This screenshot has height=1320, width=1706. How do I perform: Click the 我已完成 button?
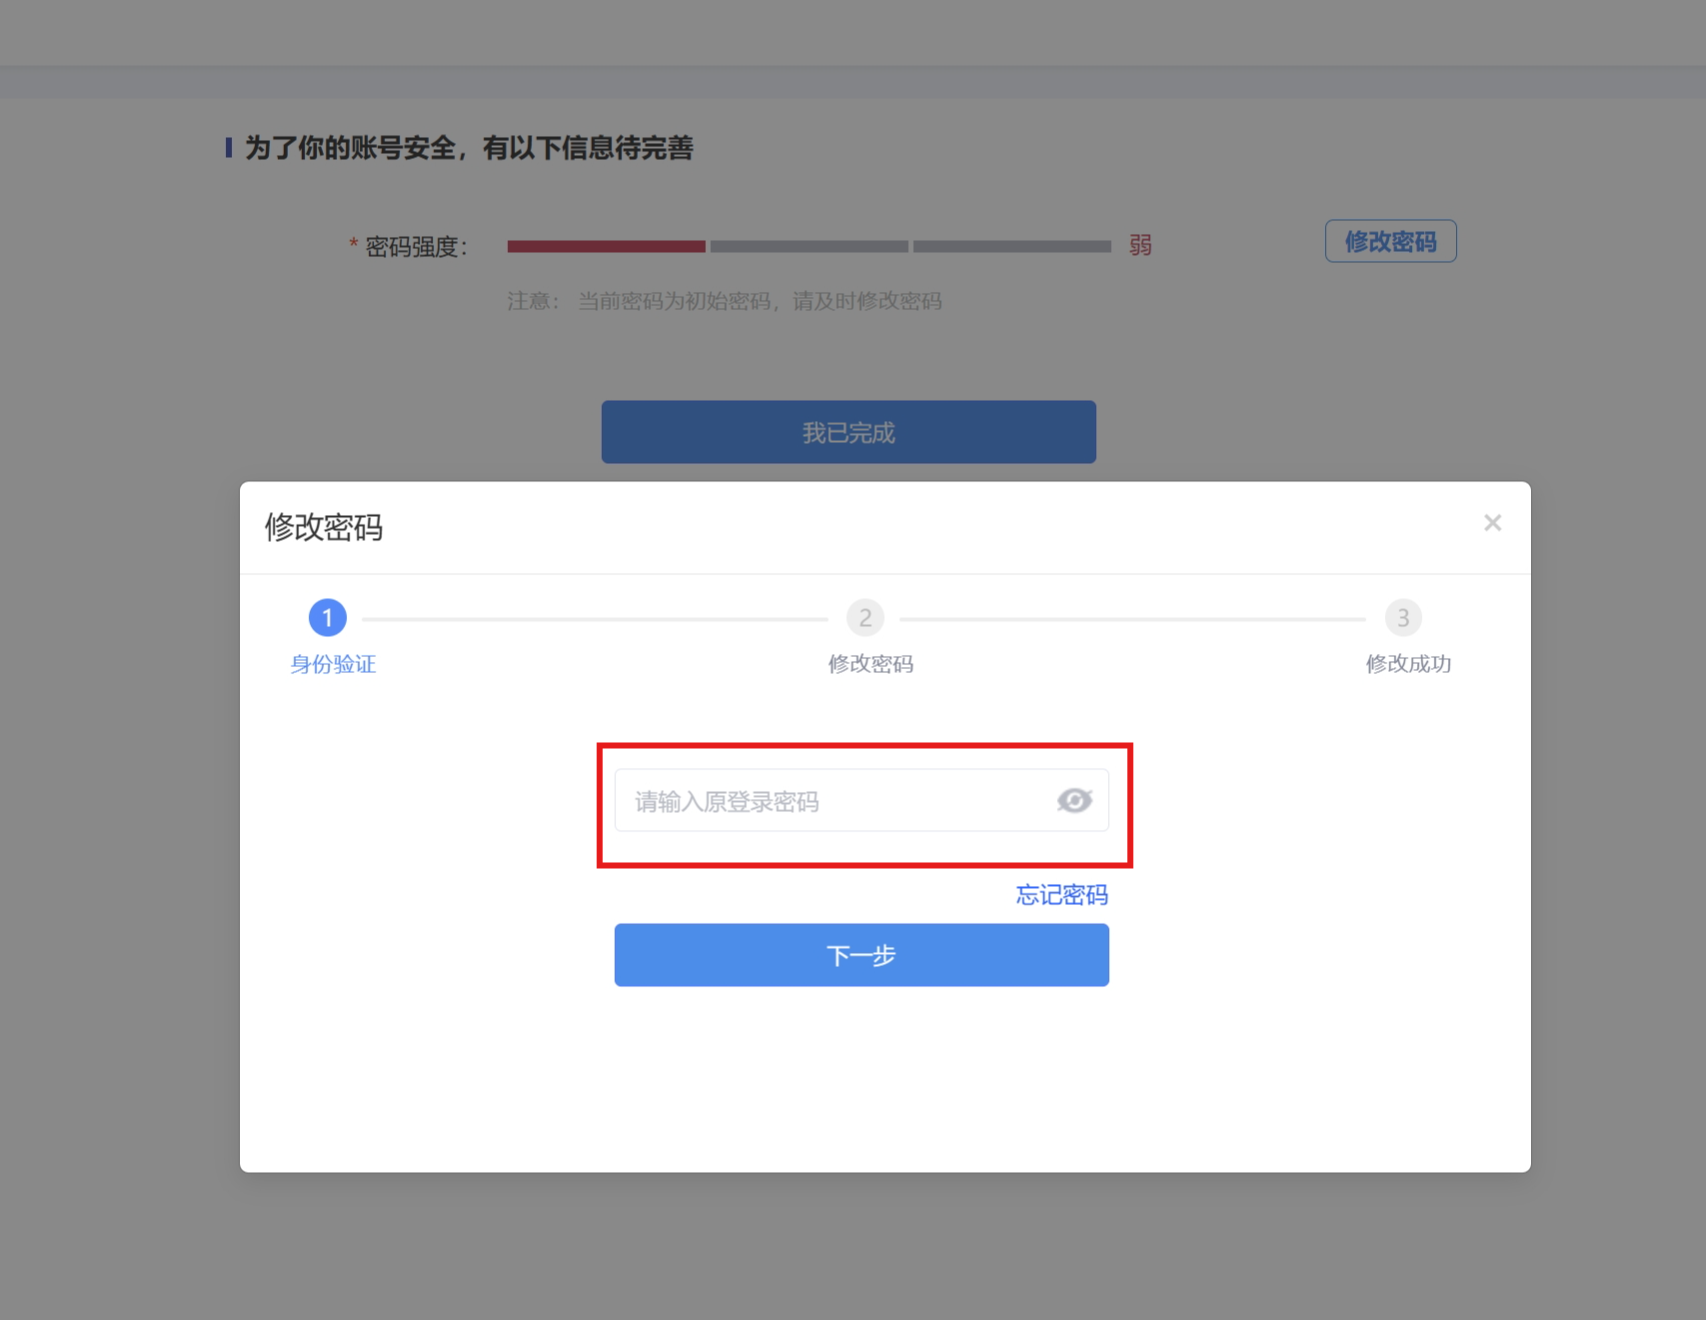pyautogui.click(x=848, y=432)
